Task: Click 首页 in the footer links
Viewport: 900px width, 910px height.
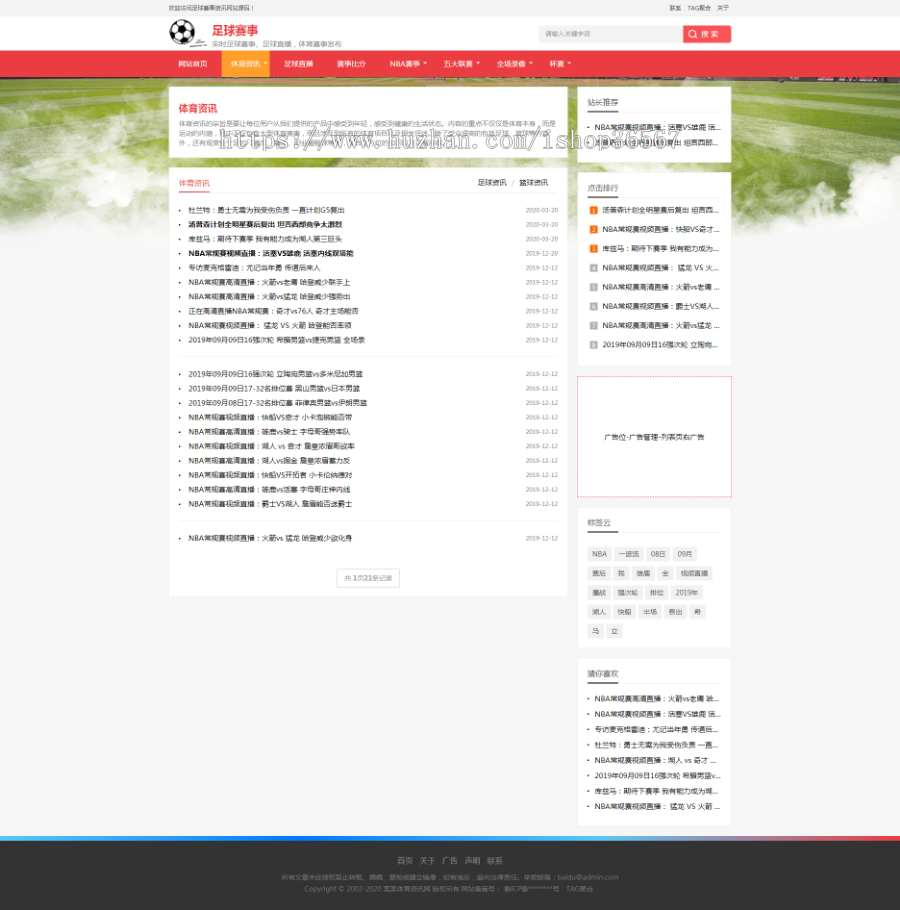Action: click(x=405, y=861)
